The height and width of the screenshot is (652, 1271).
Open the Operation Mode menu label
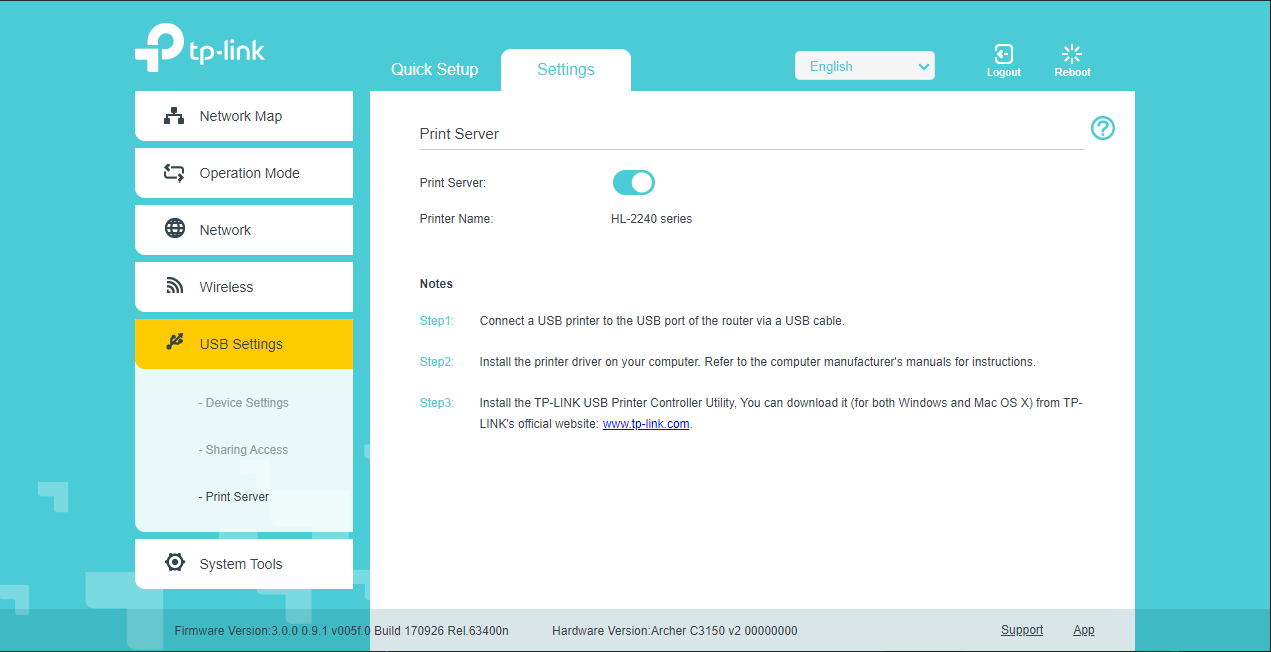250,173
